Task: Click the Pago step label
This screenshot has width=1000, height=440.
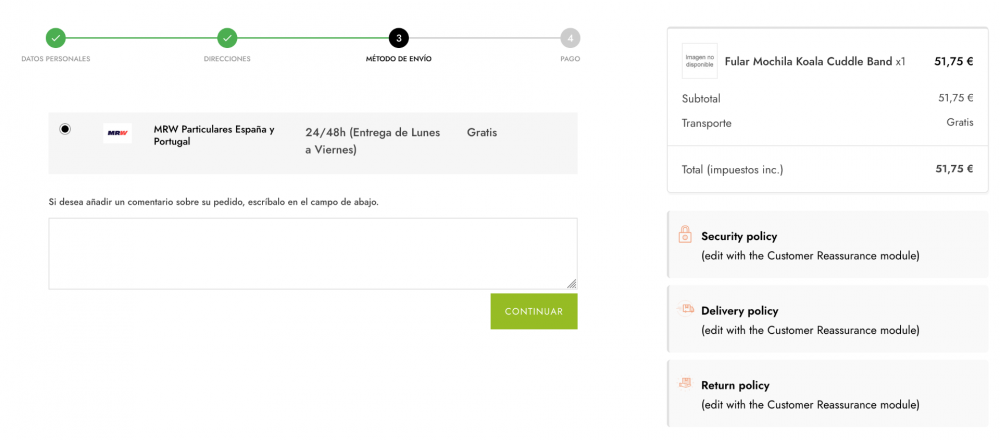Action: 570,59
